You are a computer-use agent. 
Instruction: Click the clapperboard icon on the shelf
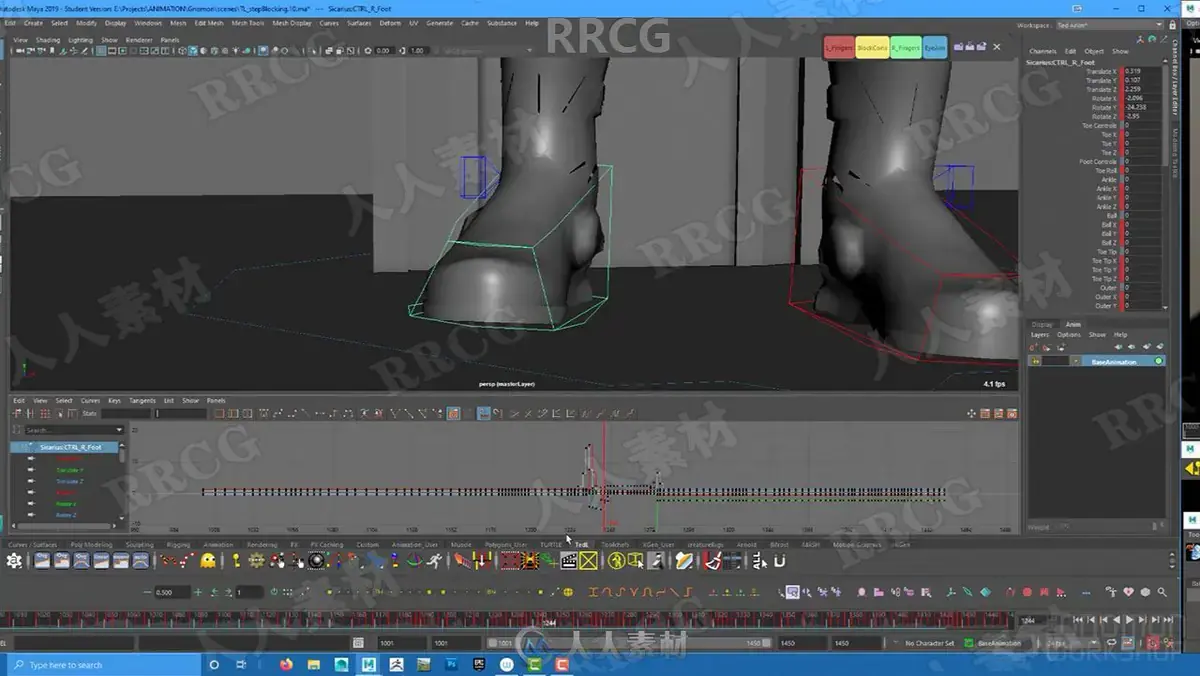(569, 561)
